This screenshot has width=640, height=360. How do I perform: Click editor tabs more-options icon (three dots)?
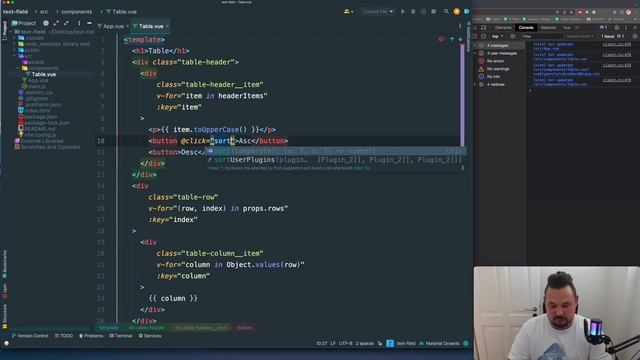[x=460, y=26]
